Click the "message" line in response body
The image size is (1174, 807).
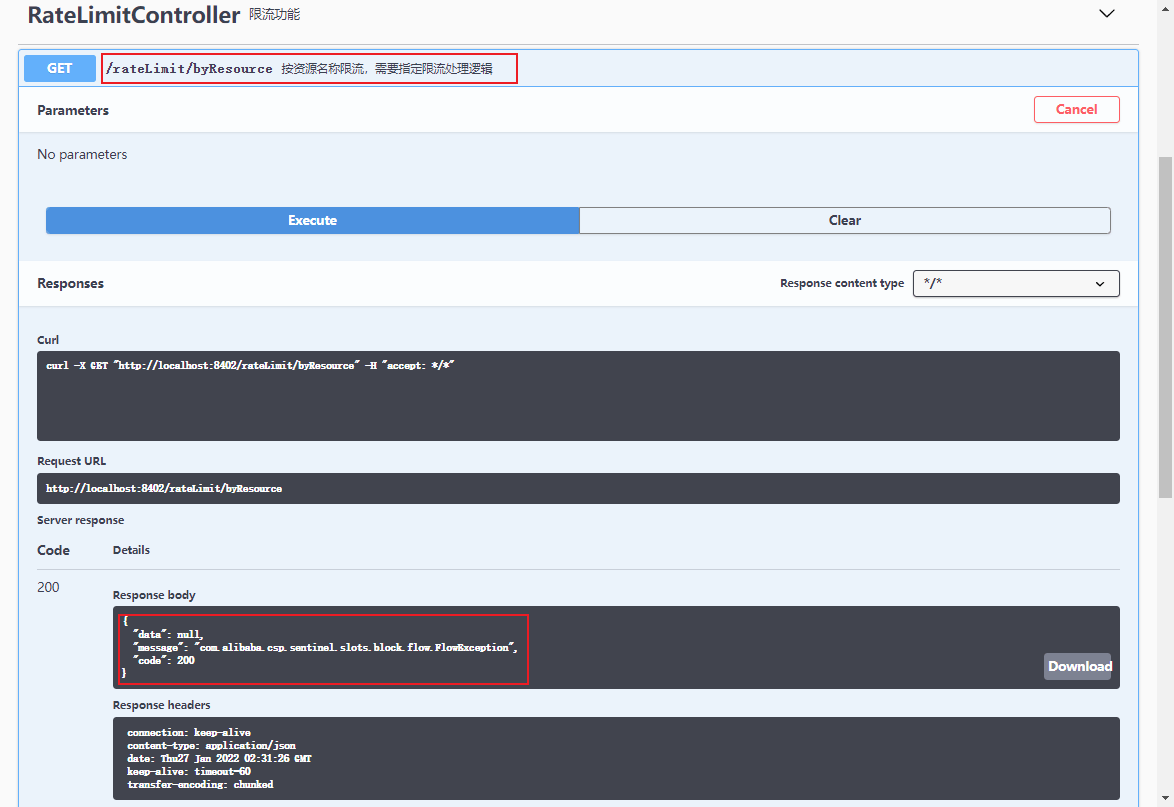pos(324,648)
